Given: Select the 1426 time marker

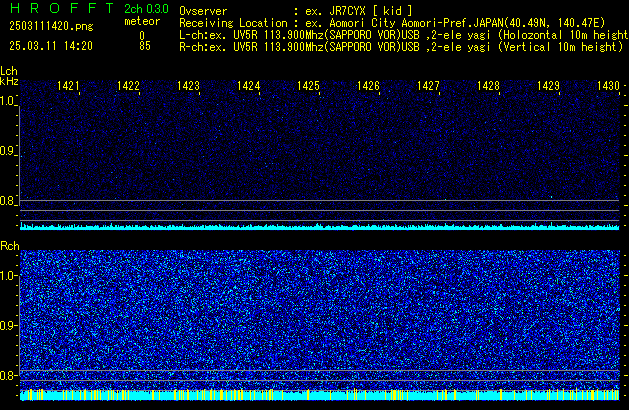Looking at the screenshot, I should click(368, 86).
